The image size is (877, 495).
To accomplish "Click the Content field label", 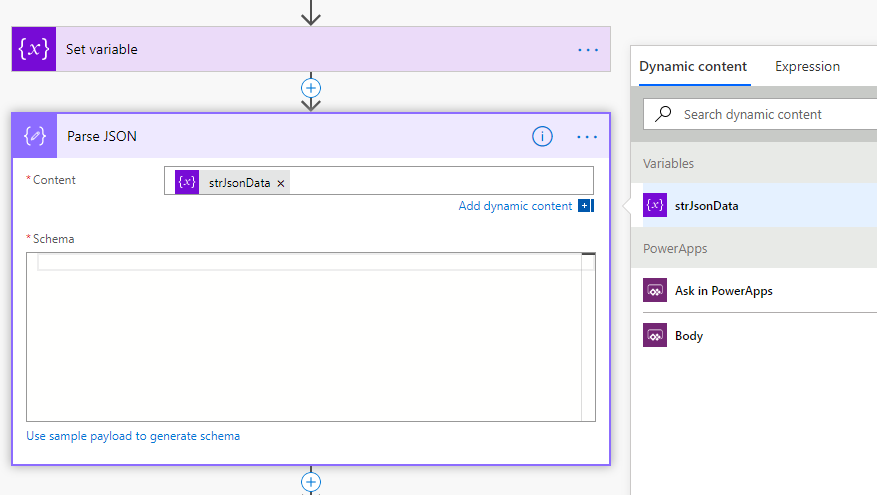I will 54,180.
